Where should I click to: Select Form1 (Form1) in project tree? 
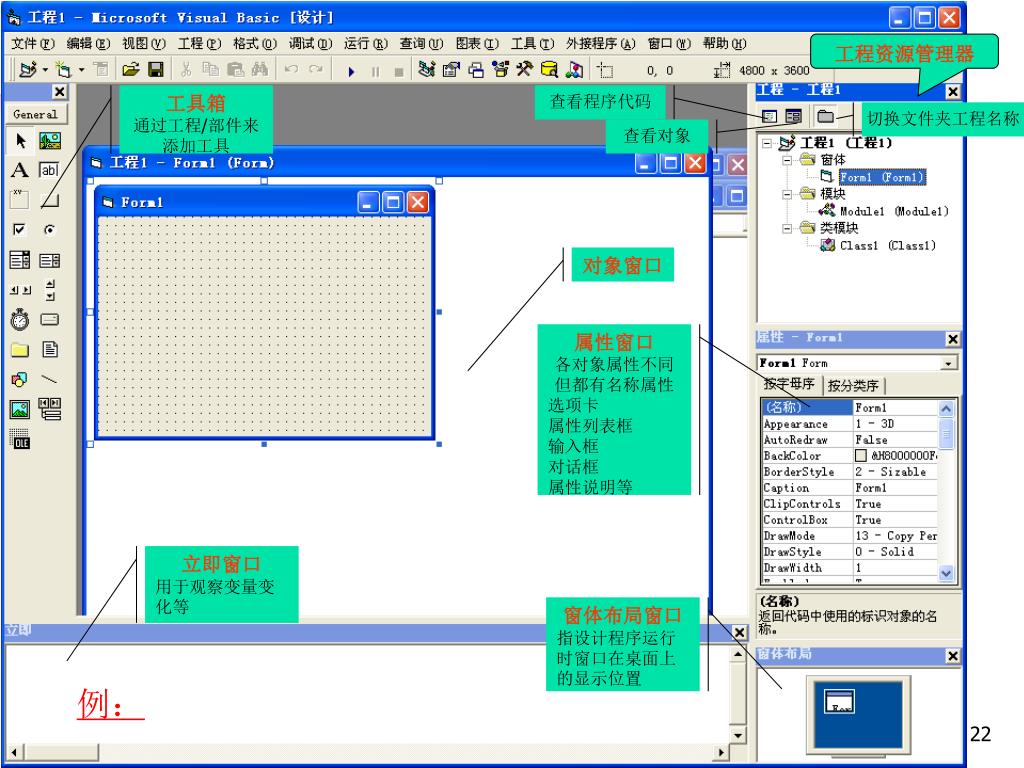[882, 177]
